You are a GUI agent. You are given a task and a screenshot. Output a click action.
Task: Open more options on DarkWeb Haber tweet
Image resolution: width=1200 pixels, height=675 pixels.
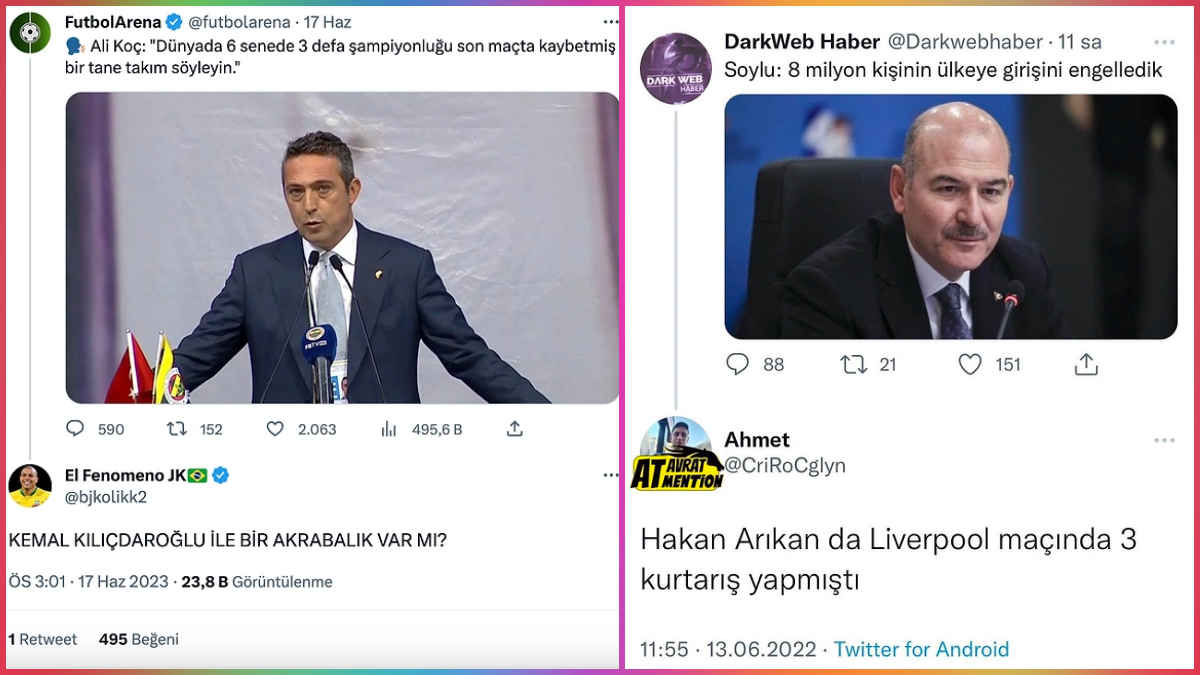[1164, 42]
